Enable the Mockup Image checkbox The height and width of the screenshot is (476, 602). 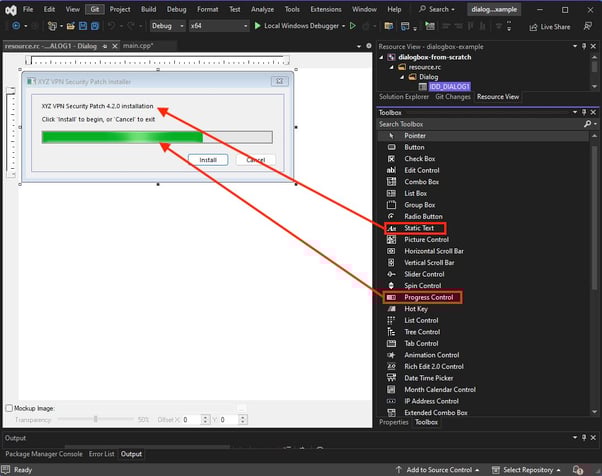[10, 408]
